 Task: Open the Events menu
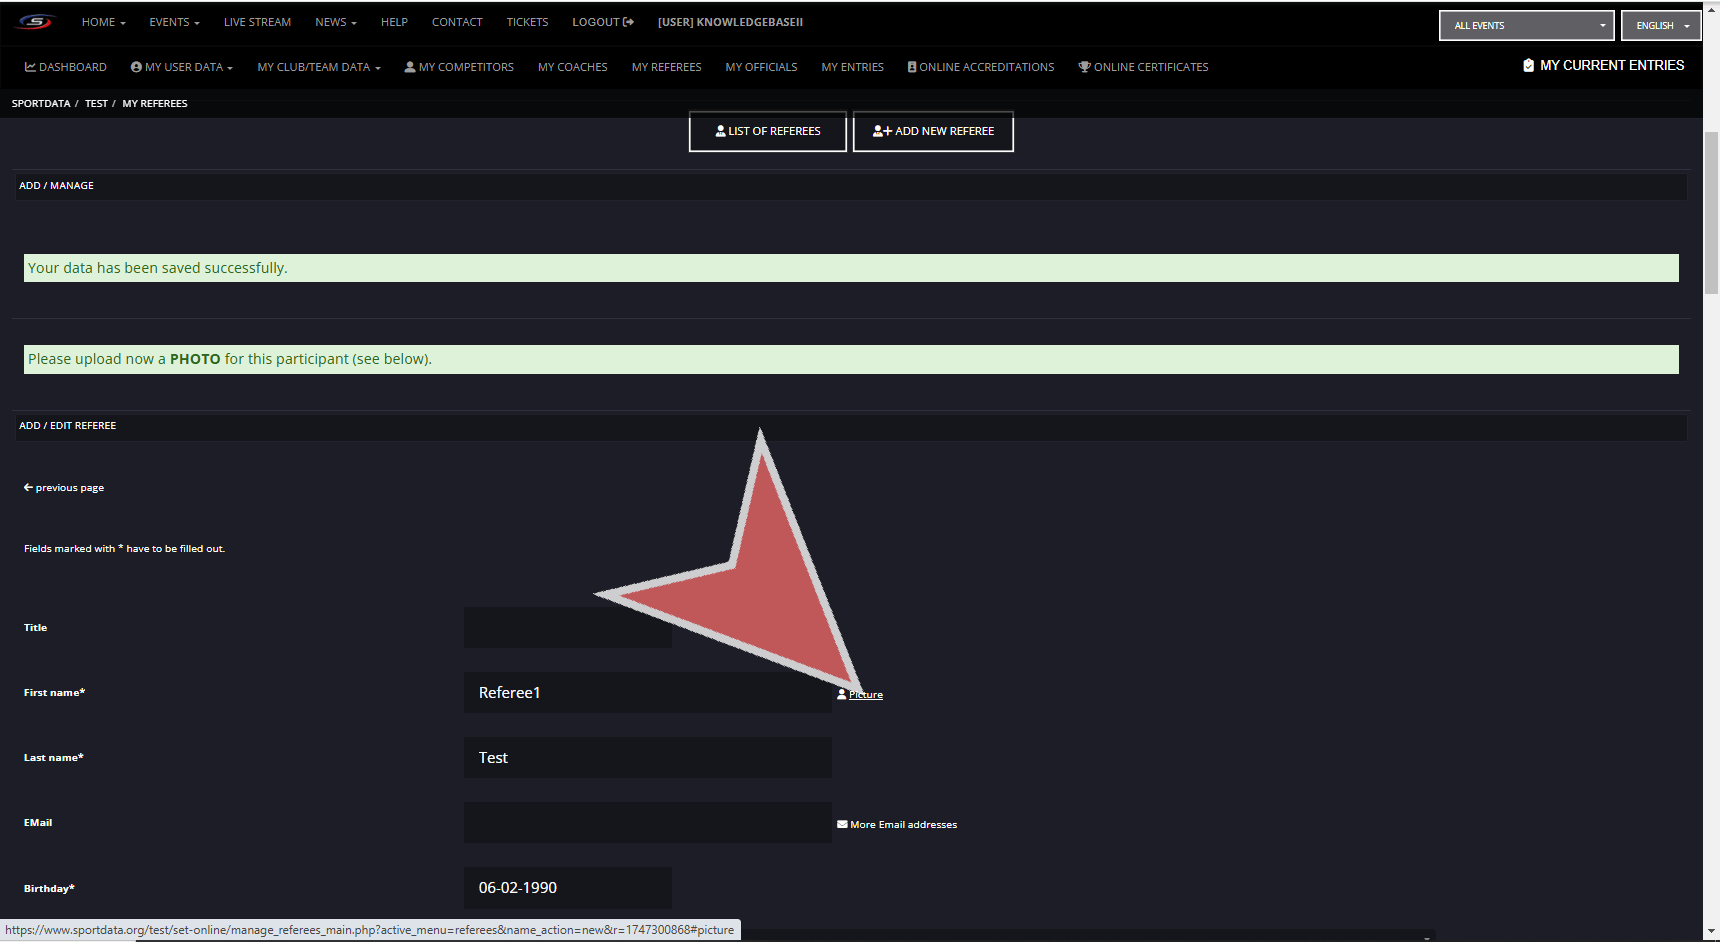click(174, 22)
